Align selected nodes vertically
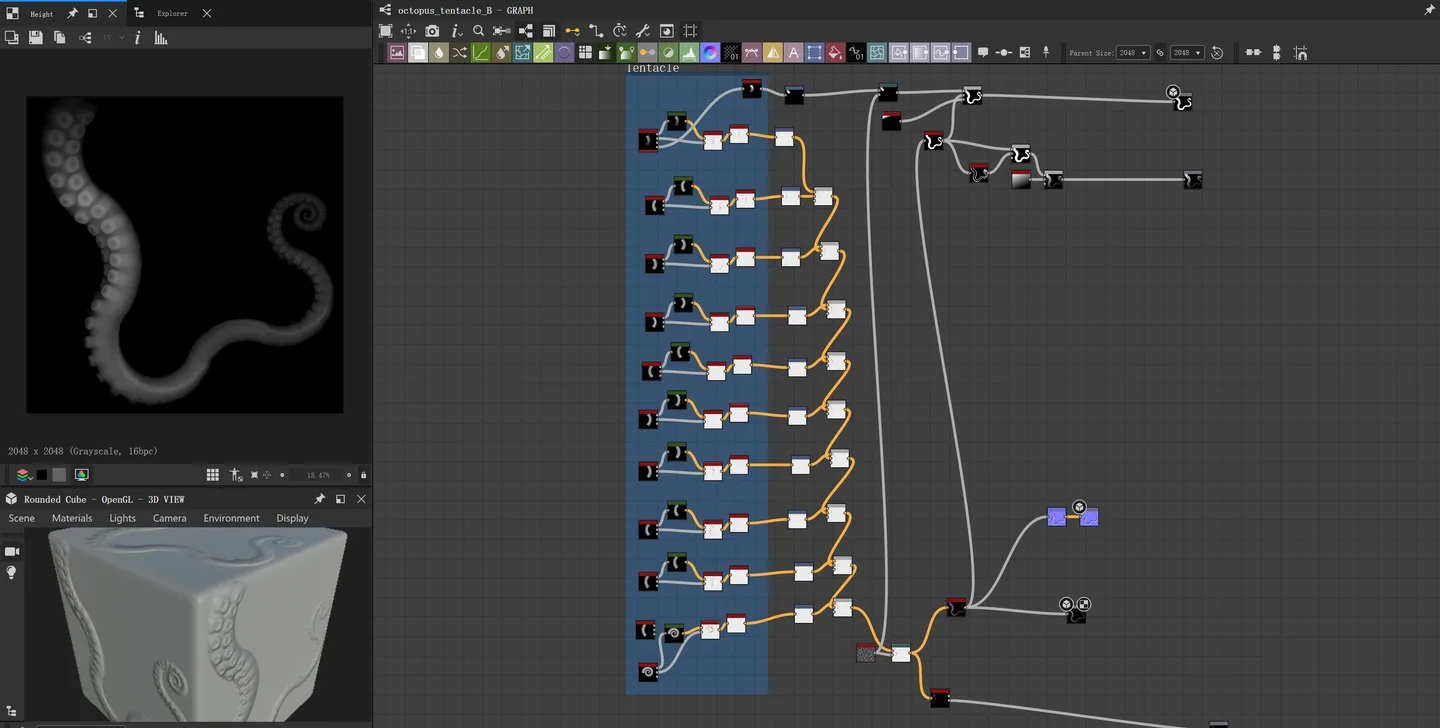1440x728 pixels. tap(1277, 52)
